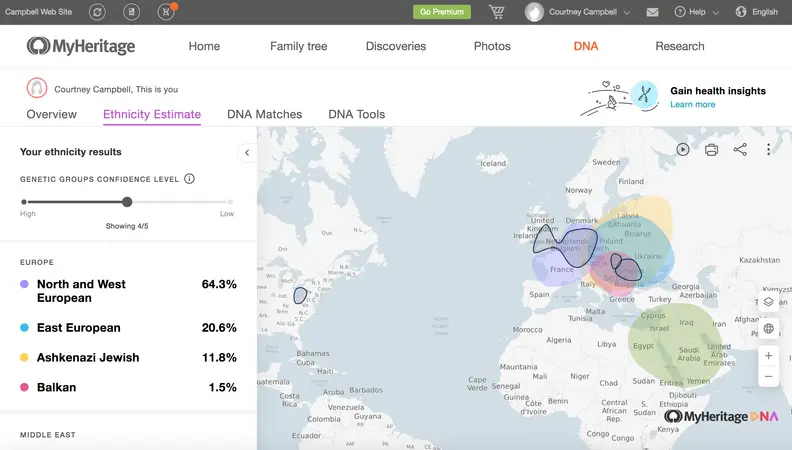
Task: Select Ashkenazi Jewish ethnicity row
Action: pos(128,358)
